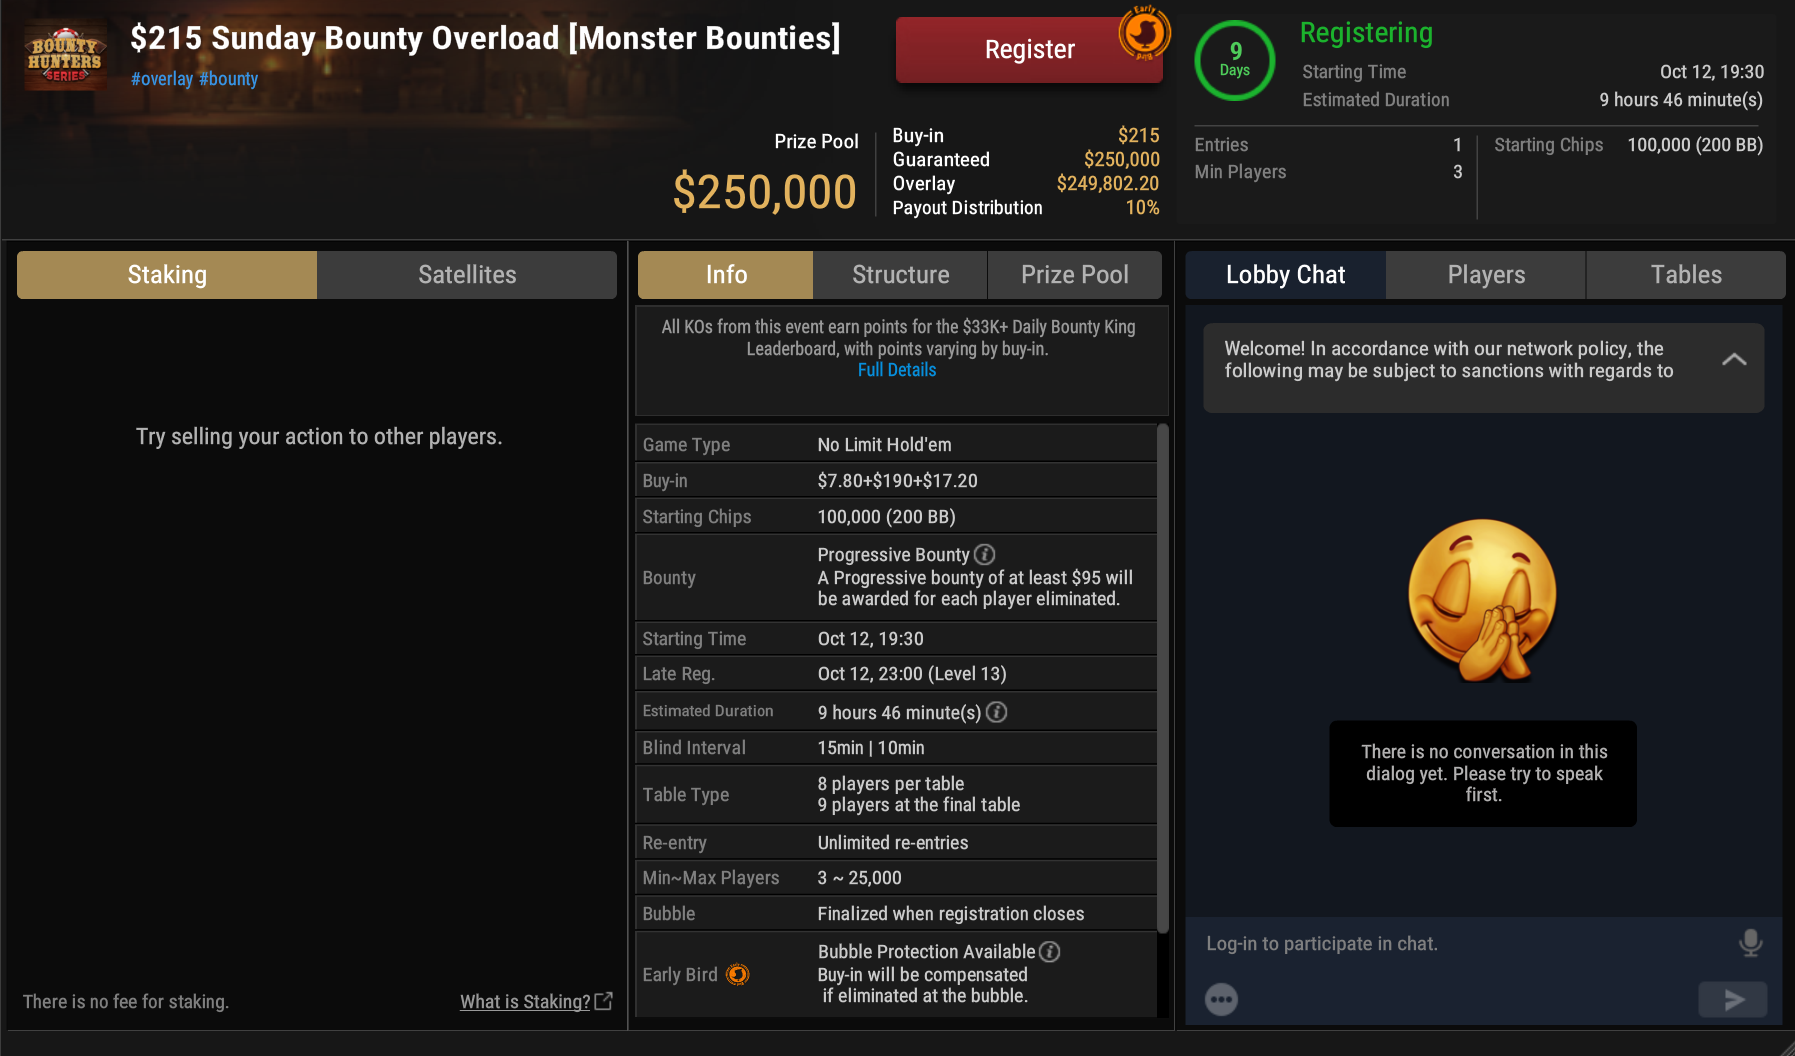Click the info table vertical scrollbar
The height and width of the screenshot is (1056, 1795).
1162,678
